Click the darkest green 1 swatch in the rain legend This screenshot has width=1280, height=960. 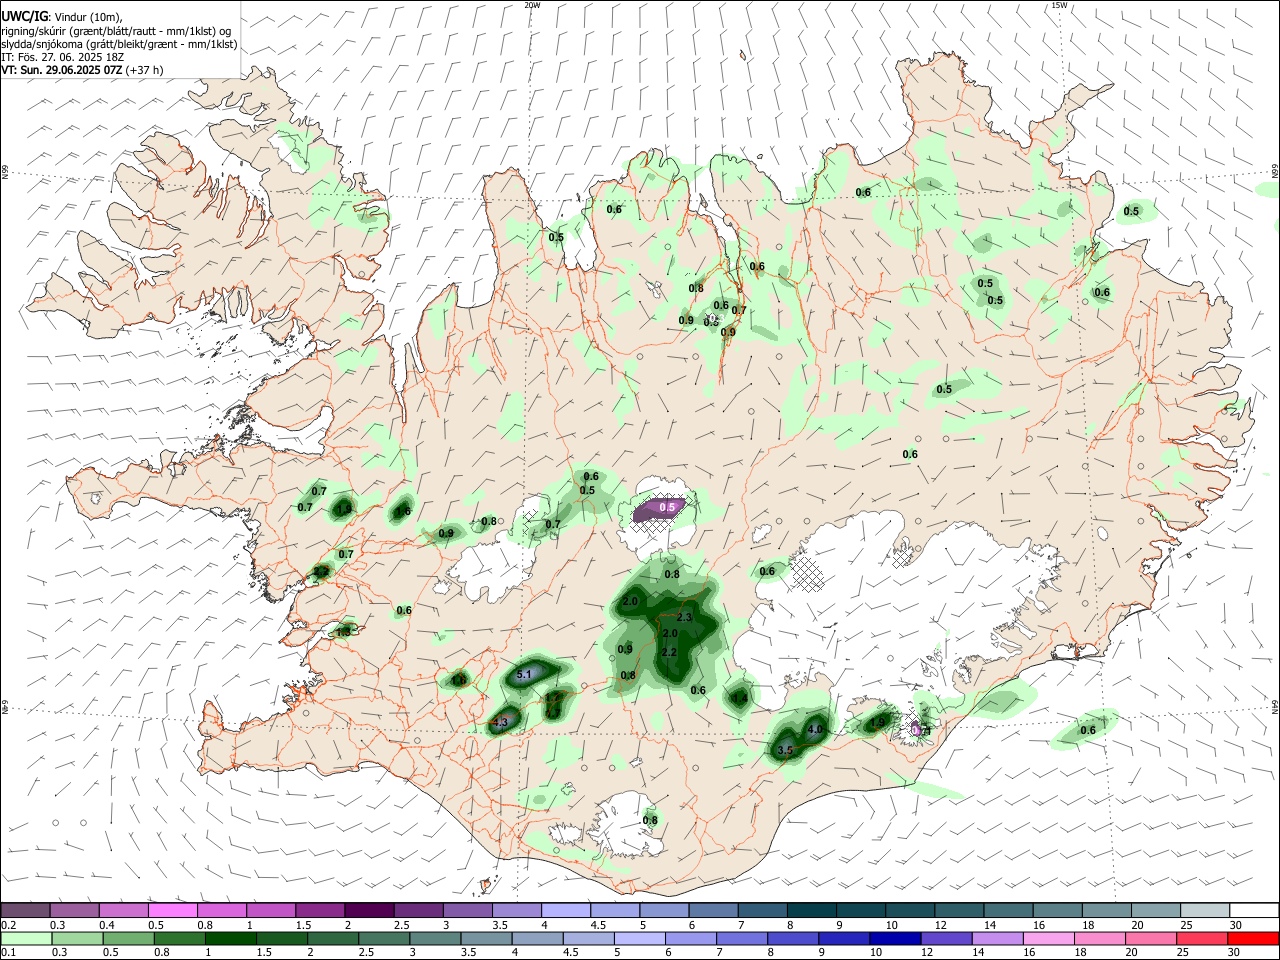[229, 938]
